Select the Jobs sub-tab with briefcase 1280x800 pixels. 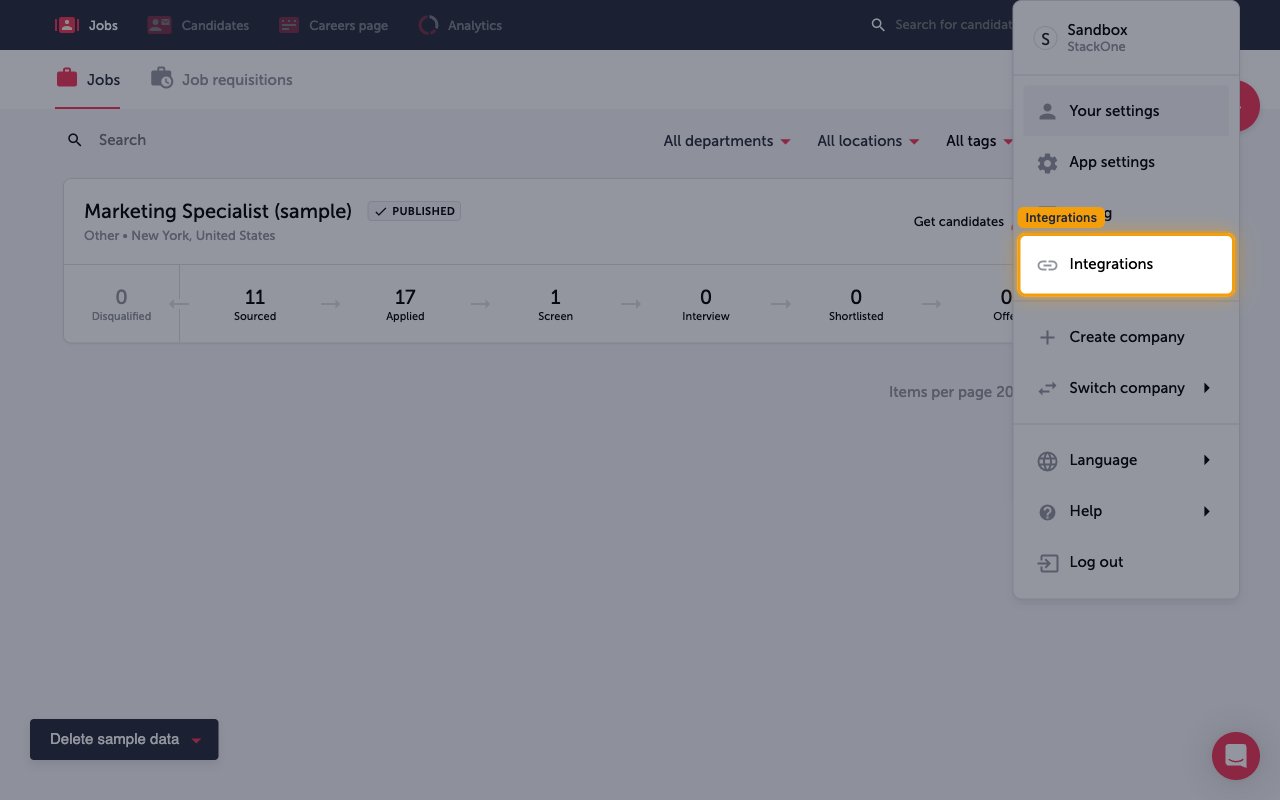[88, 79]
